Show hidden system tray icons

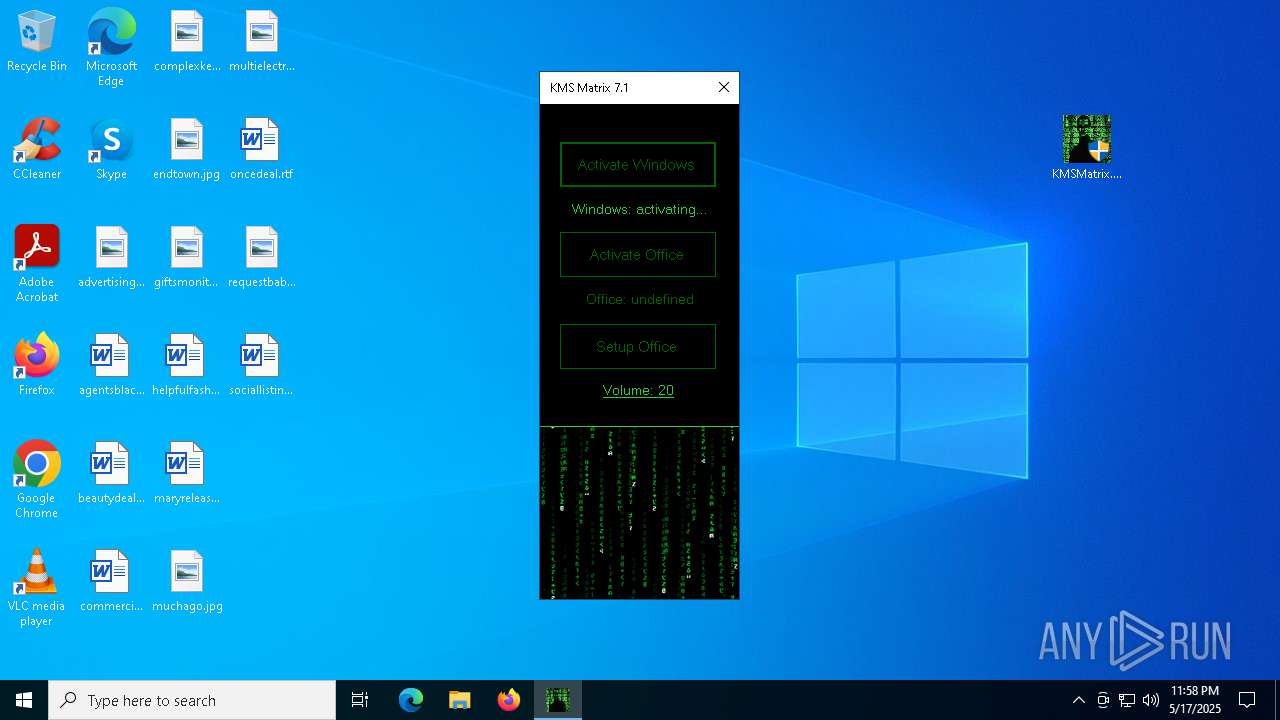(1078, 700)
